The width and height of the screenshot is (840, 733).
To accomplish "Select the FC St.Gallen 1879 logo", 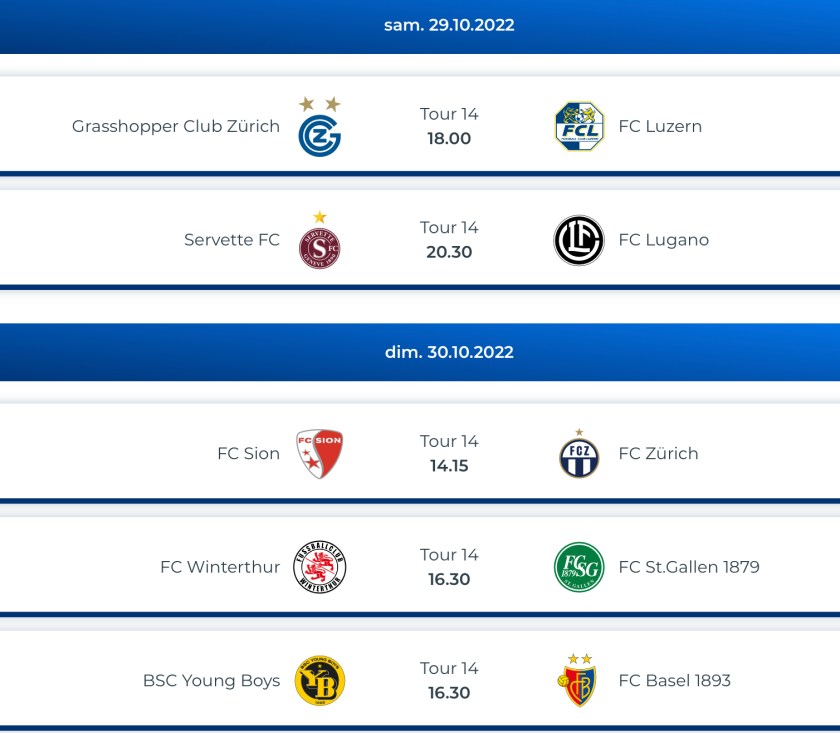I will click(579, 567).
